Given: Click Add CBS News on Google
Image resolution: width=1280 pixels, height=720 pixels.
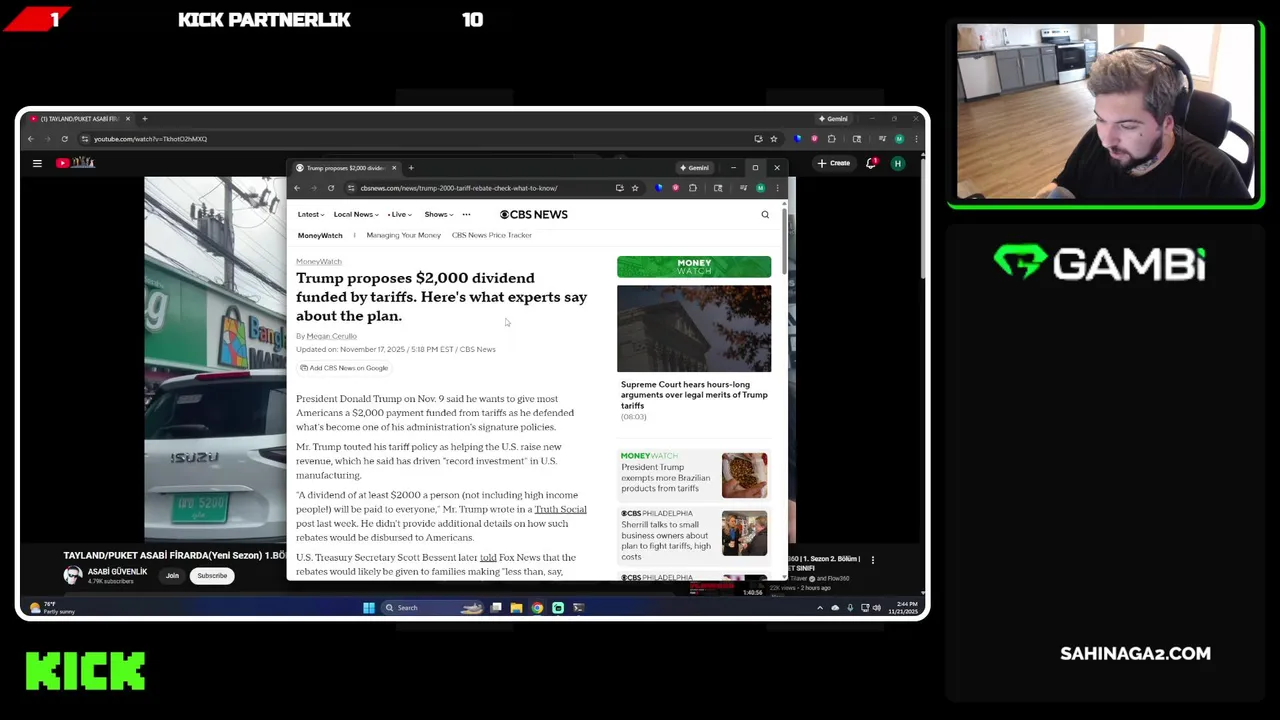Looking at the screenshot, I should (344, 368).
